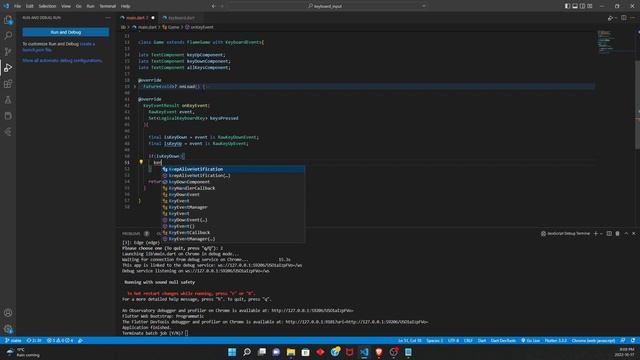Click the lightbulb code action icon
This screenshot has height=360, width=640.
[141, 162]
